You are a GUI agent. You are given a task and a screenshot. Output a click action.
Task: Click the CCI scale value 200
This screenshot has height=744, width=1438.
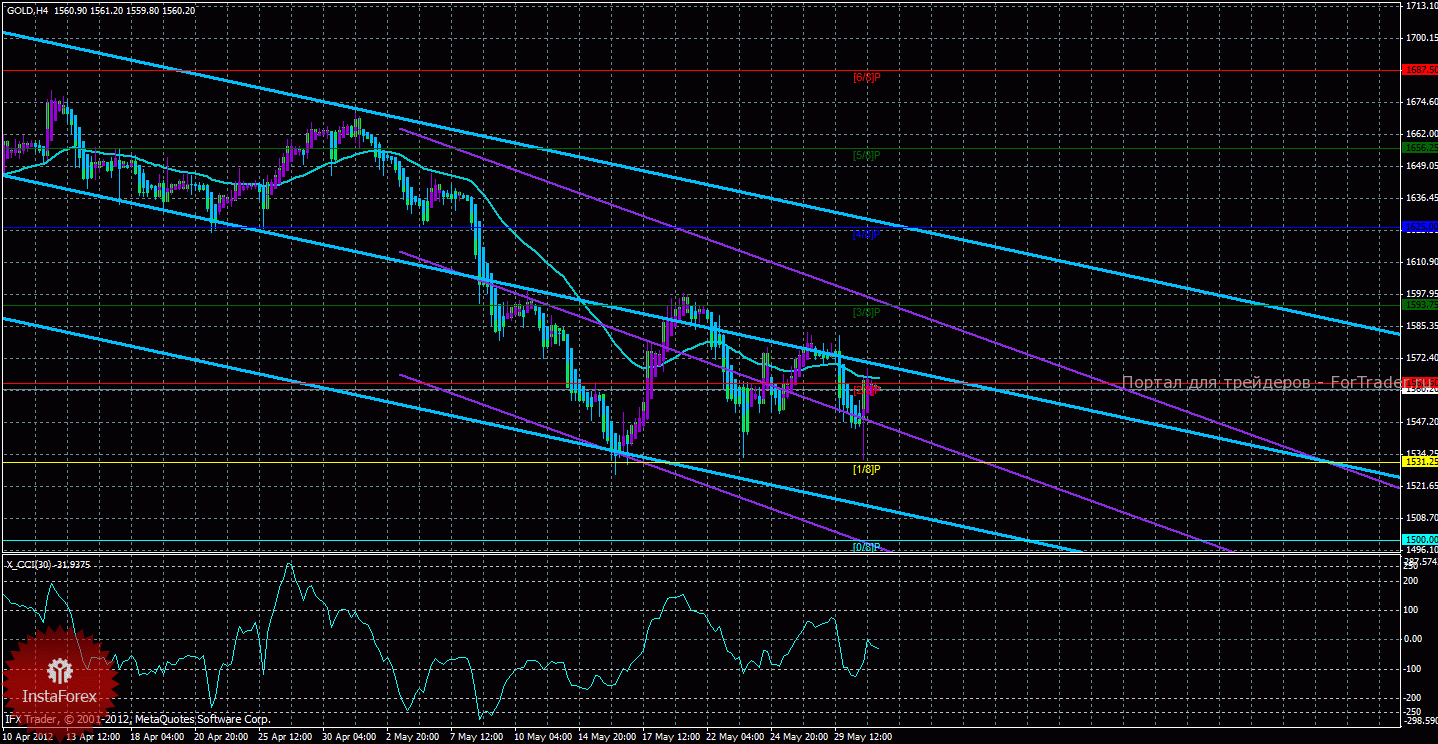[x=1412, y=580]
